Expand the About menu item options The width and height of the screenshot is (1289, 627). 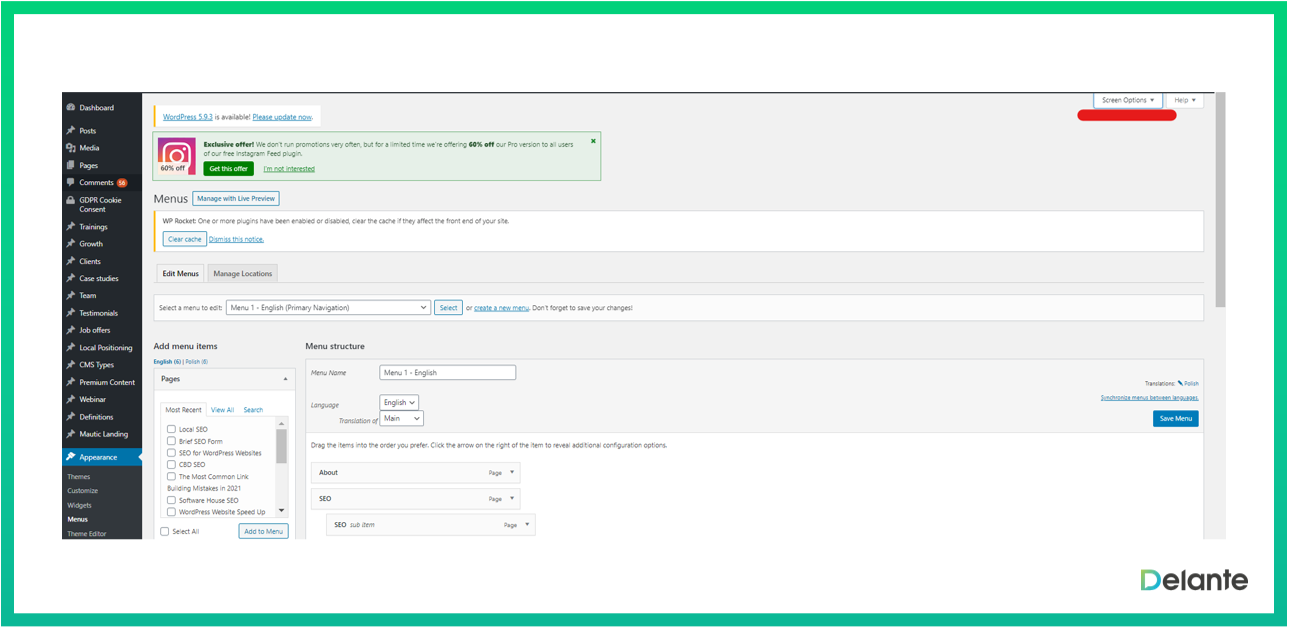point(512,472)
